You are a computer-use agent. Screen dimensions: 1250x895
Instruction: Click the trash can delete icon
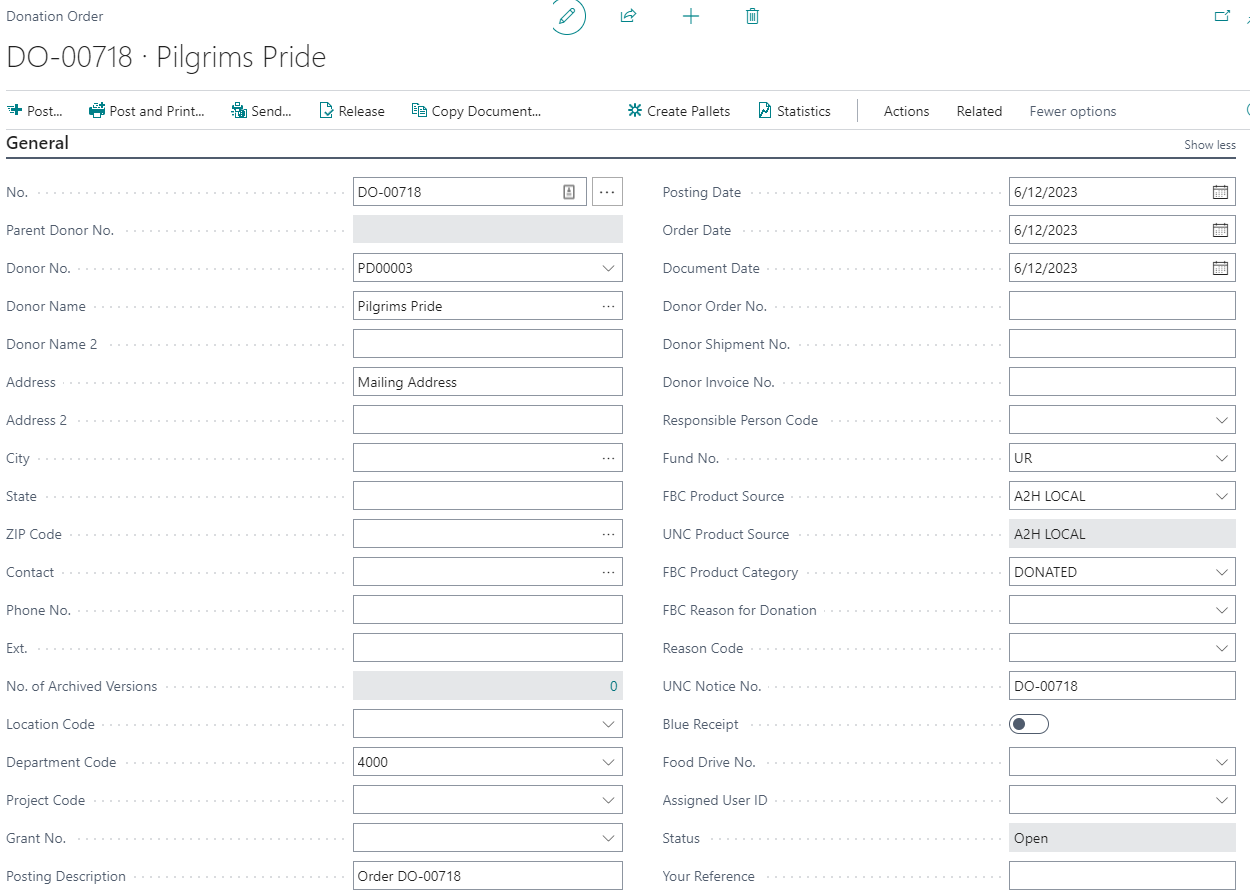click(x=753, y=17)
